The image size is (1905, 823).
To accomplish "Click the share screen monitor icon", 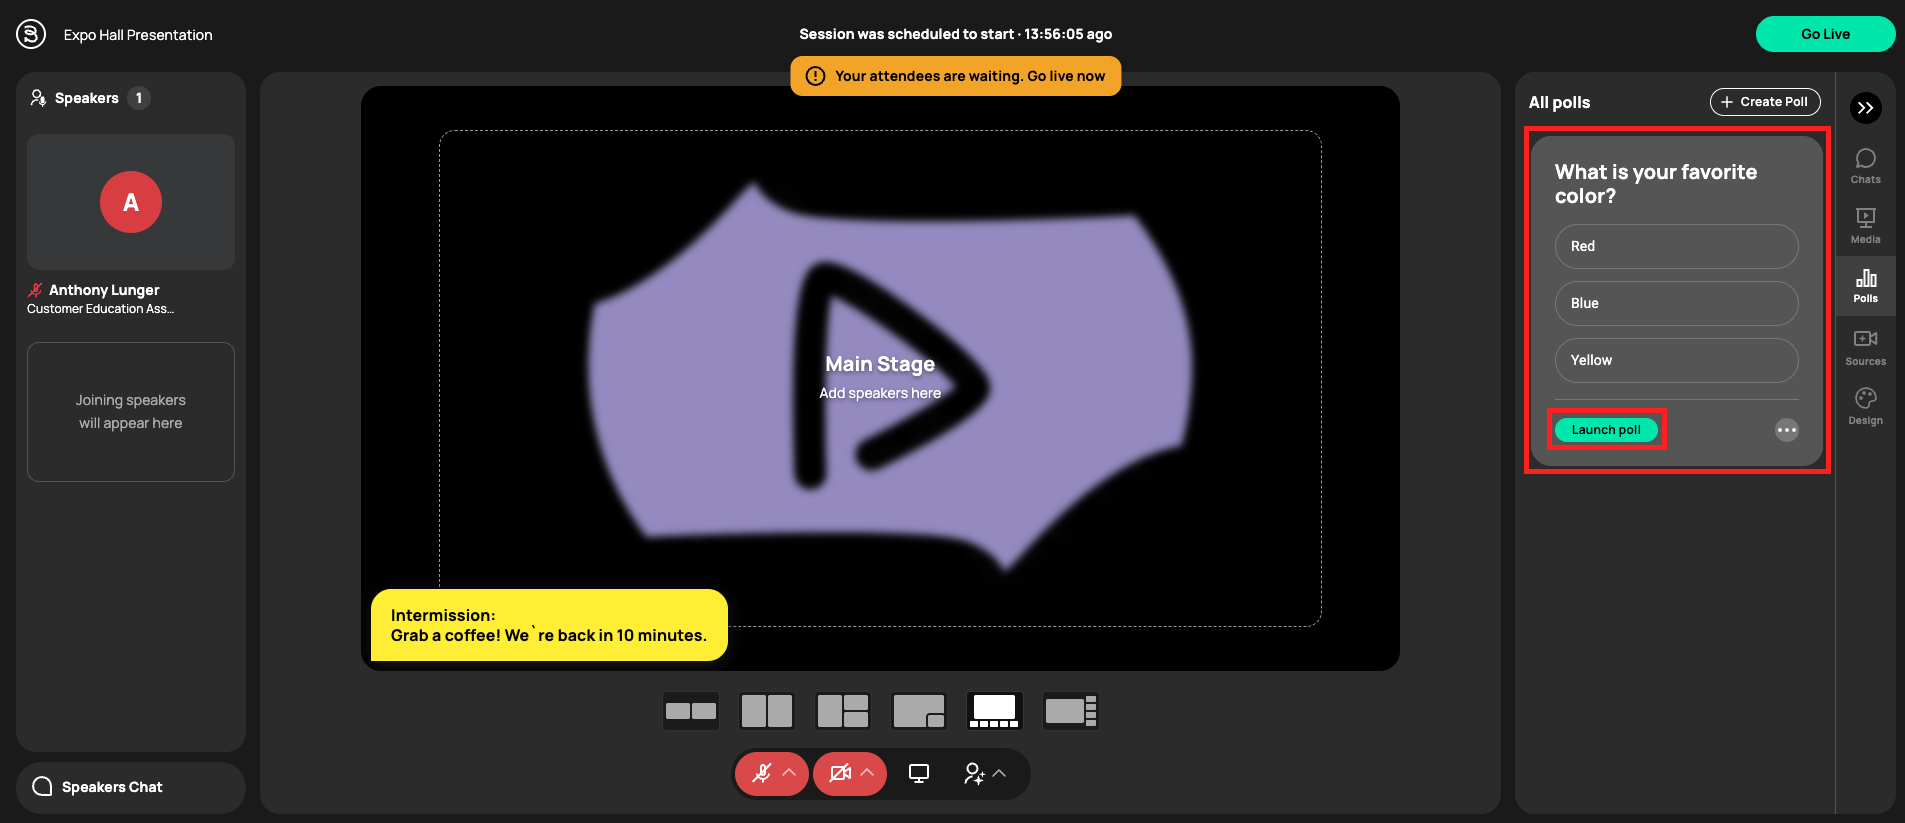I will (x=918, y=774).
